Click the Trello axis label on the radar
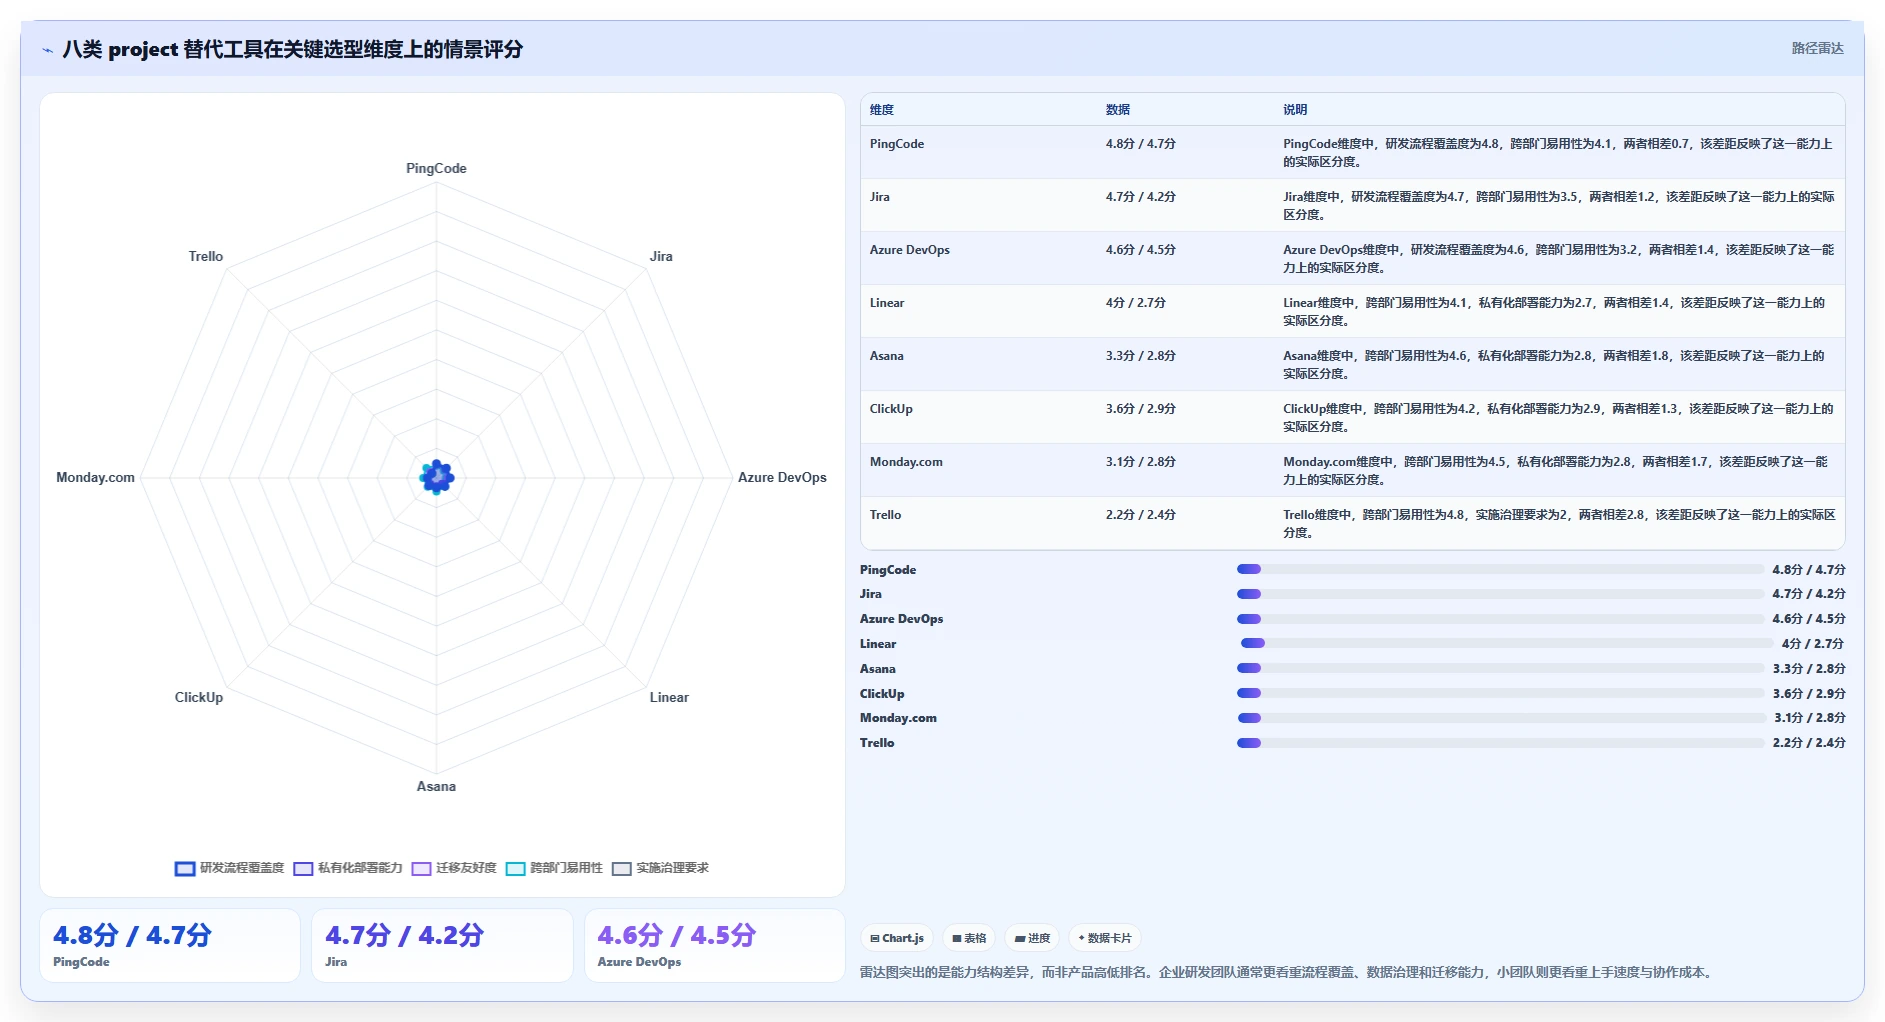Screen dimensions: 1885x1022 point(206,256)
